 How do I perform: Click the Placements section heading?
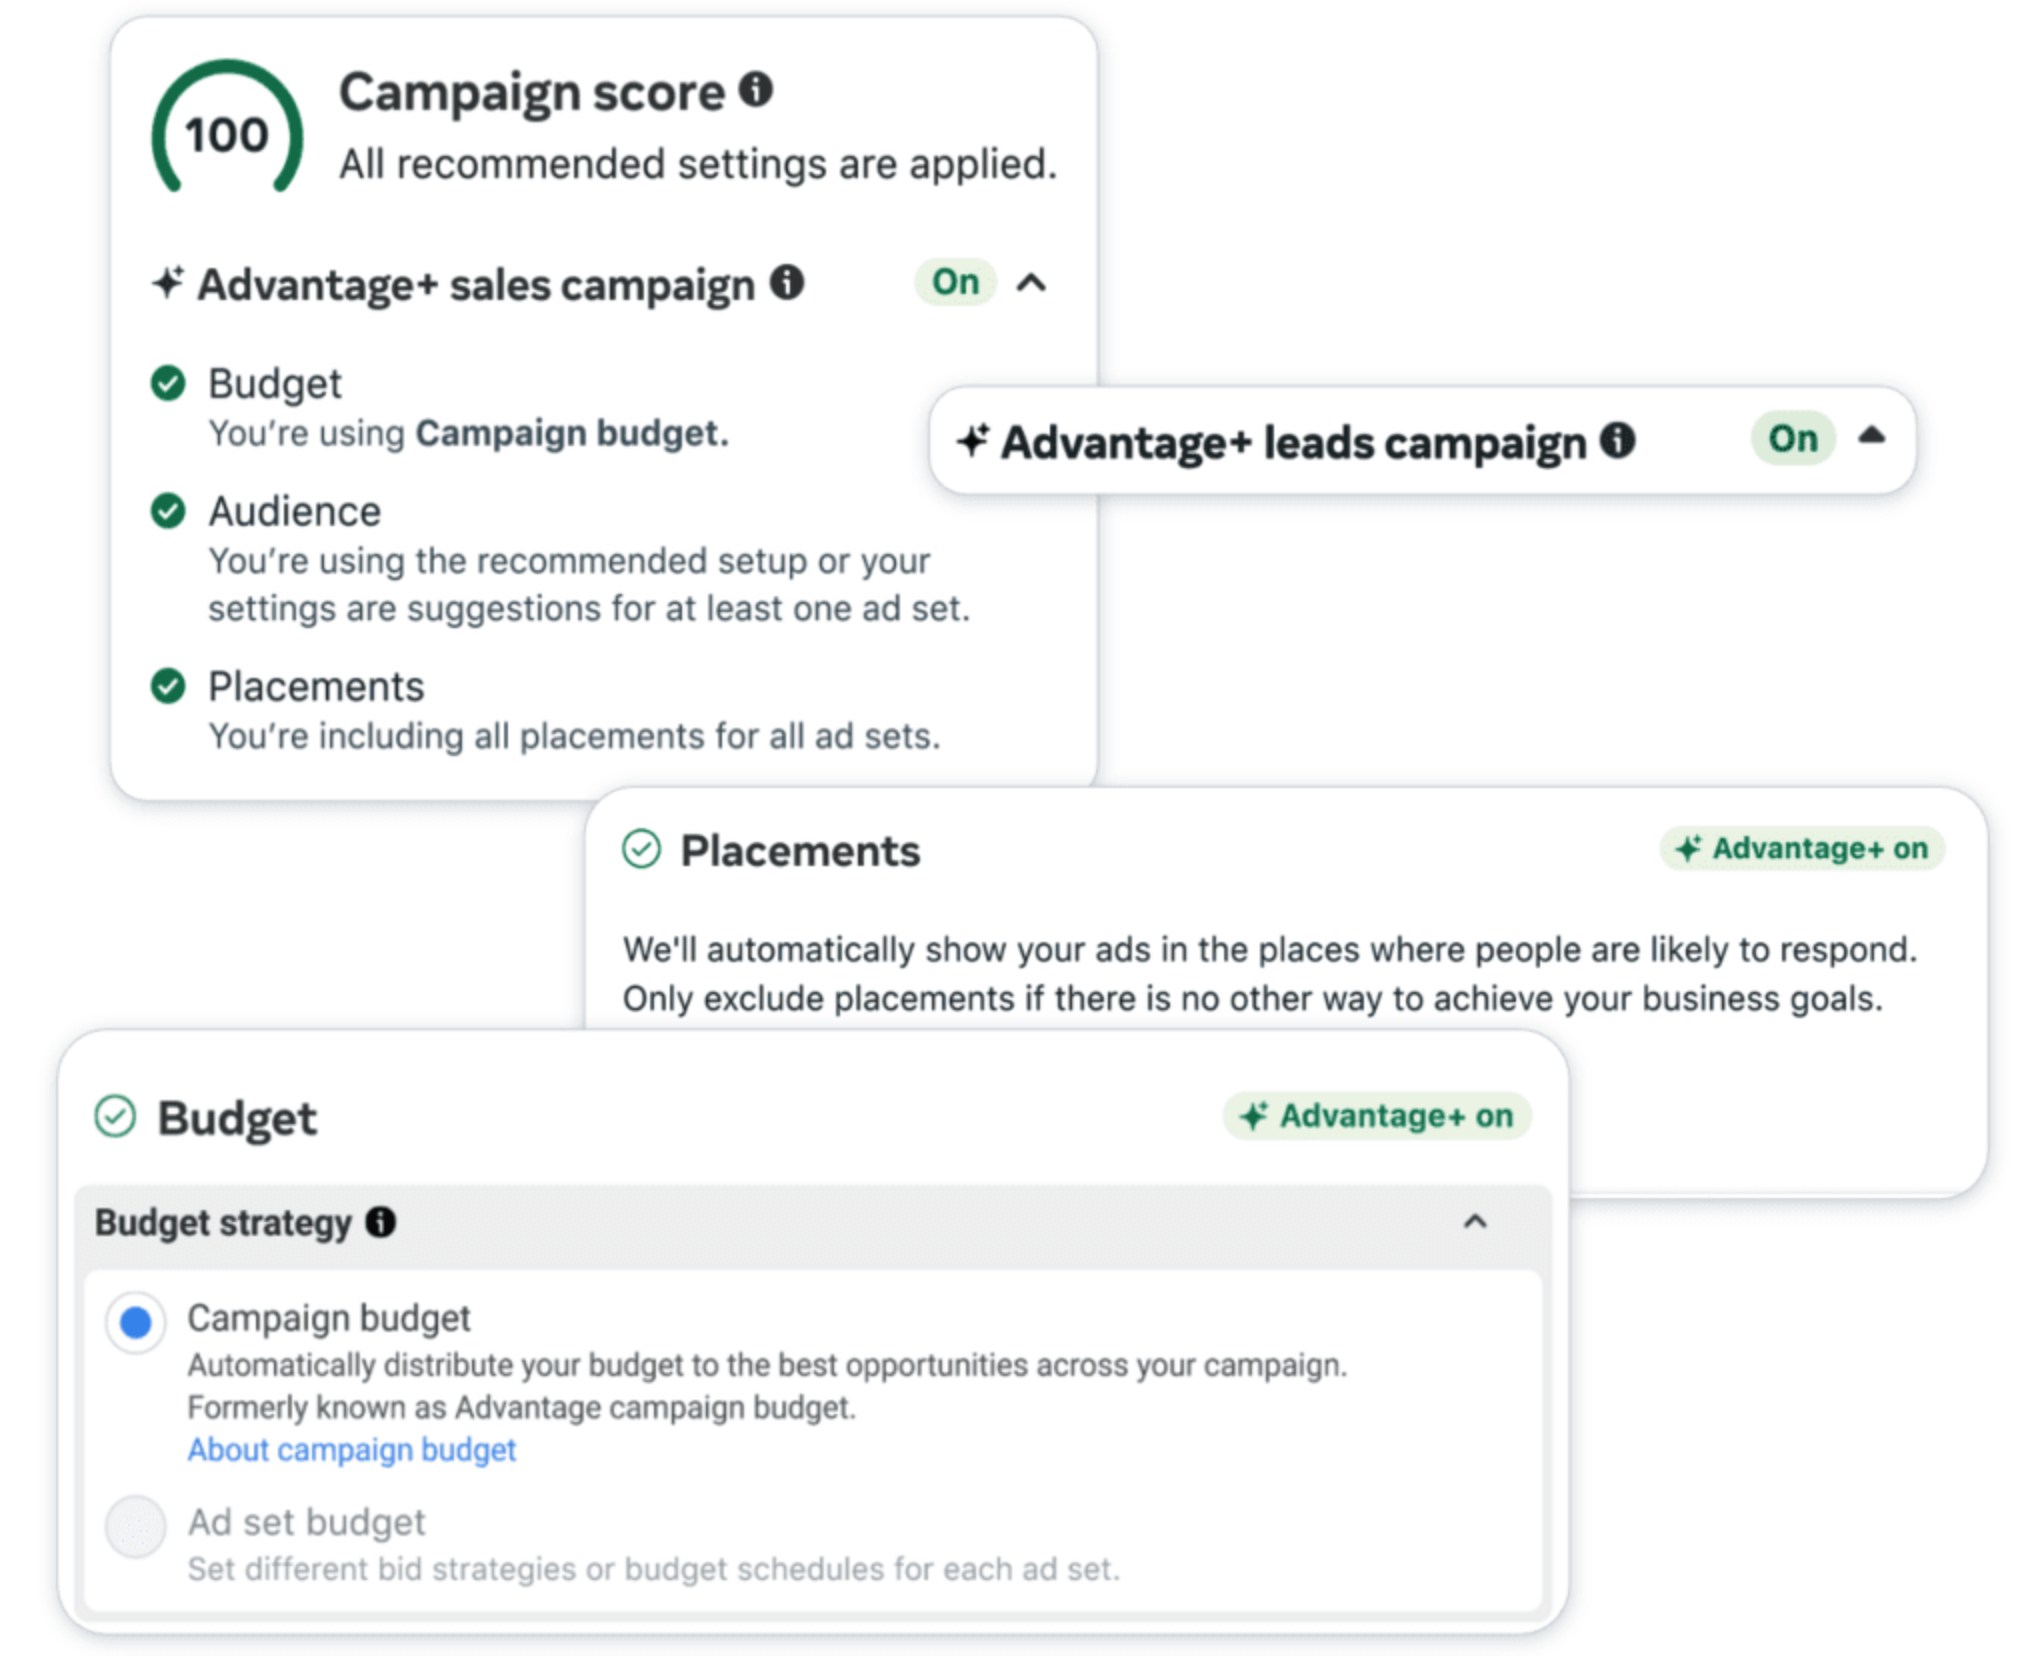coord(800,851)
